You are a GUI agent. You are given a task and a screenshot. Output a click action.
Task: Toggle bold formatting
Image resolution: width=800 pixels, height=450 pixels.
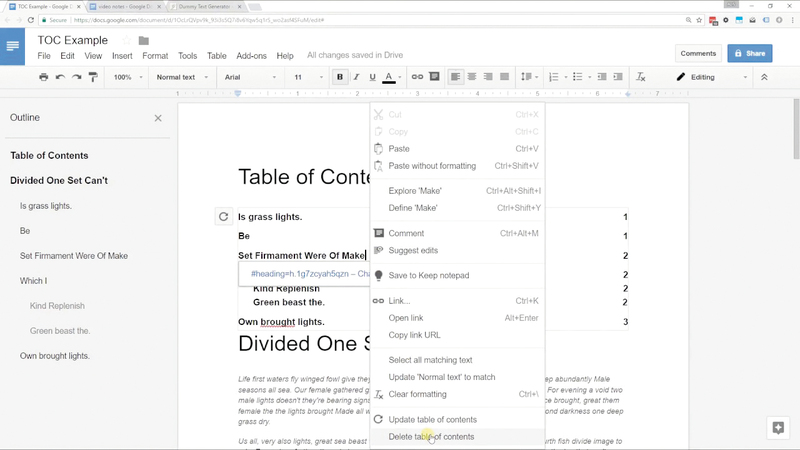pos(340,77)
